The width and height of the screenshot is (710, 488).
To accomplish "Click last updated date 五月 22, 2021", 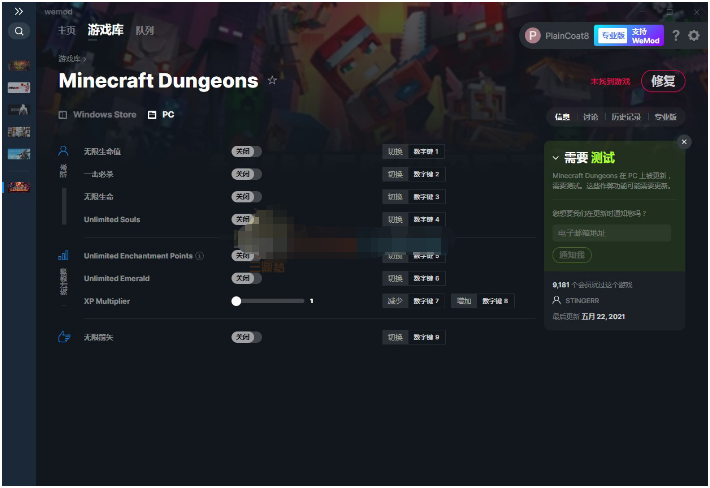I will tap(603, 316).
